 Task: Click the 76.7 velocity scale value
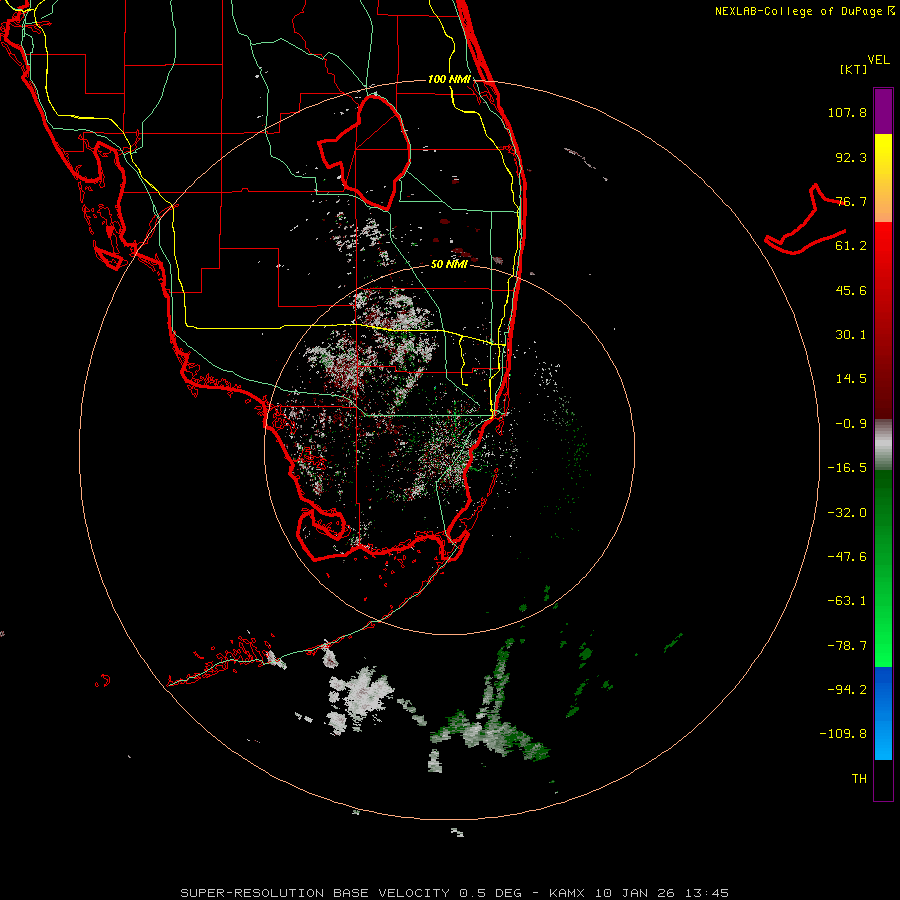pos(851,201)
